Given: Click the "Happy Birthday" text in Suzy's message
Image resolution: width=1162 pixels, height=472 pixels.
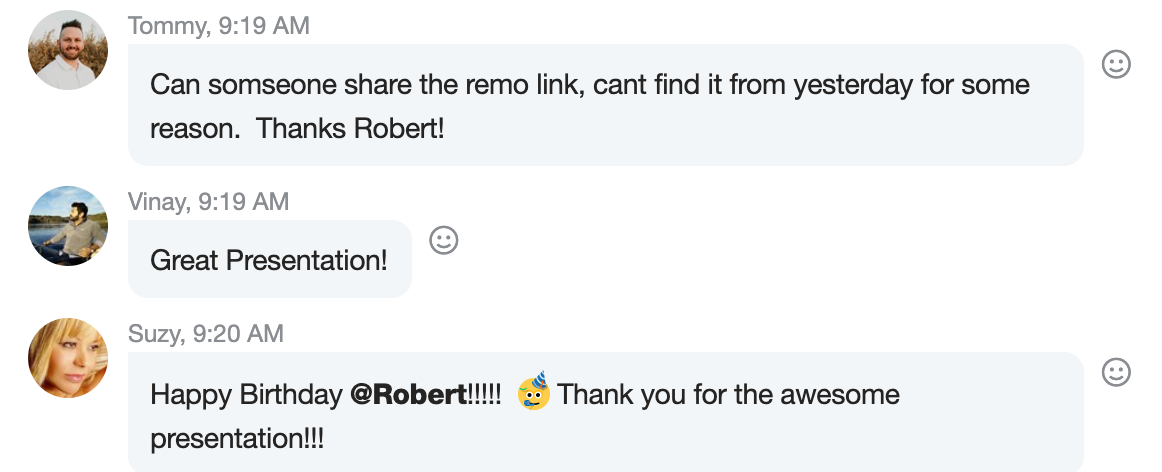Looking at the screenshot, I should [x=246, y=395].
